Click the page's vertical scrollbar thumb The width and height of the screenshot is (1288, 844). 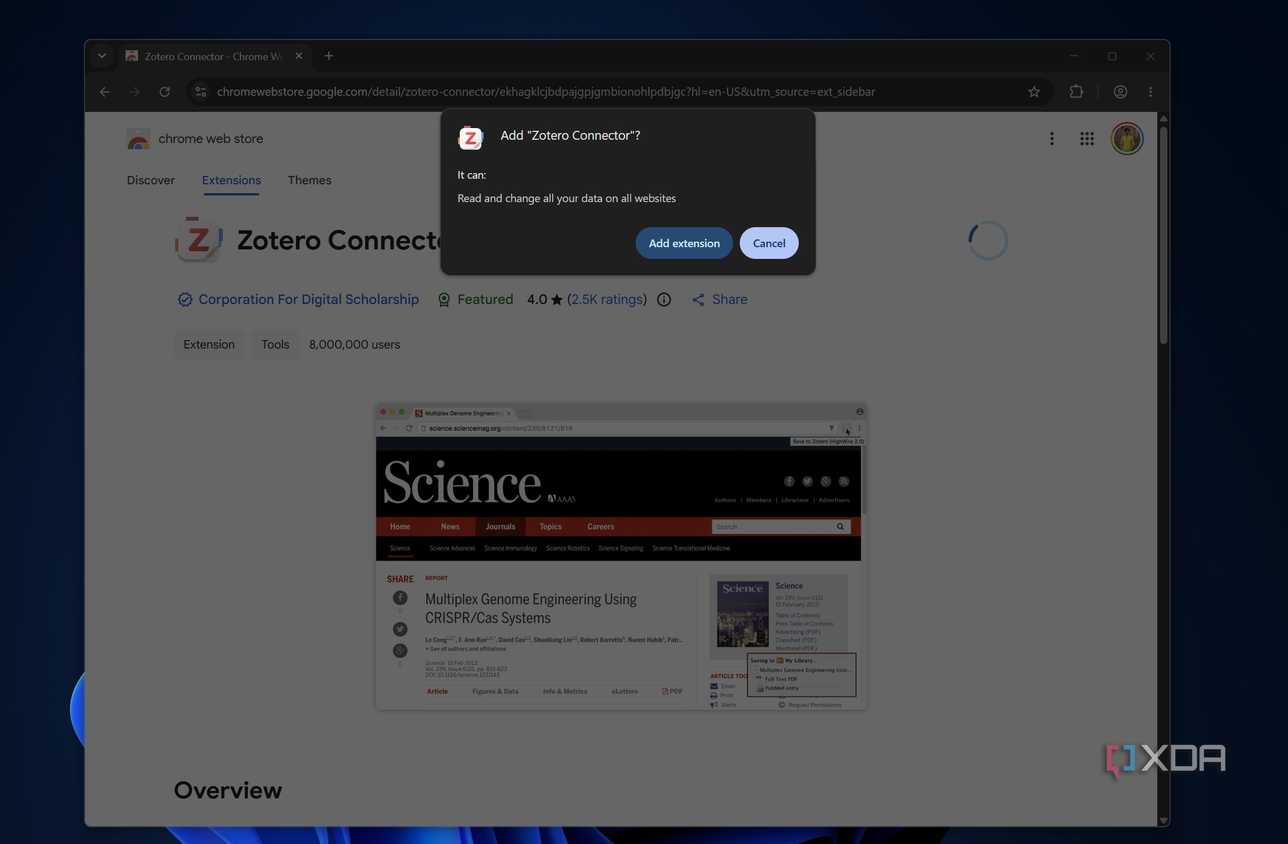pos(1163,235)
